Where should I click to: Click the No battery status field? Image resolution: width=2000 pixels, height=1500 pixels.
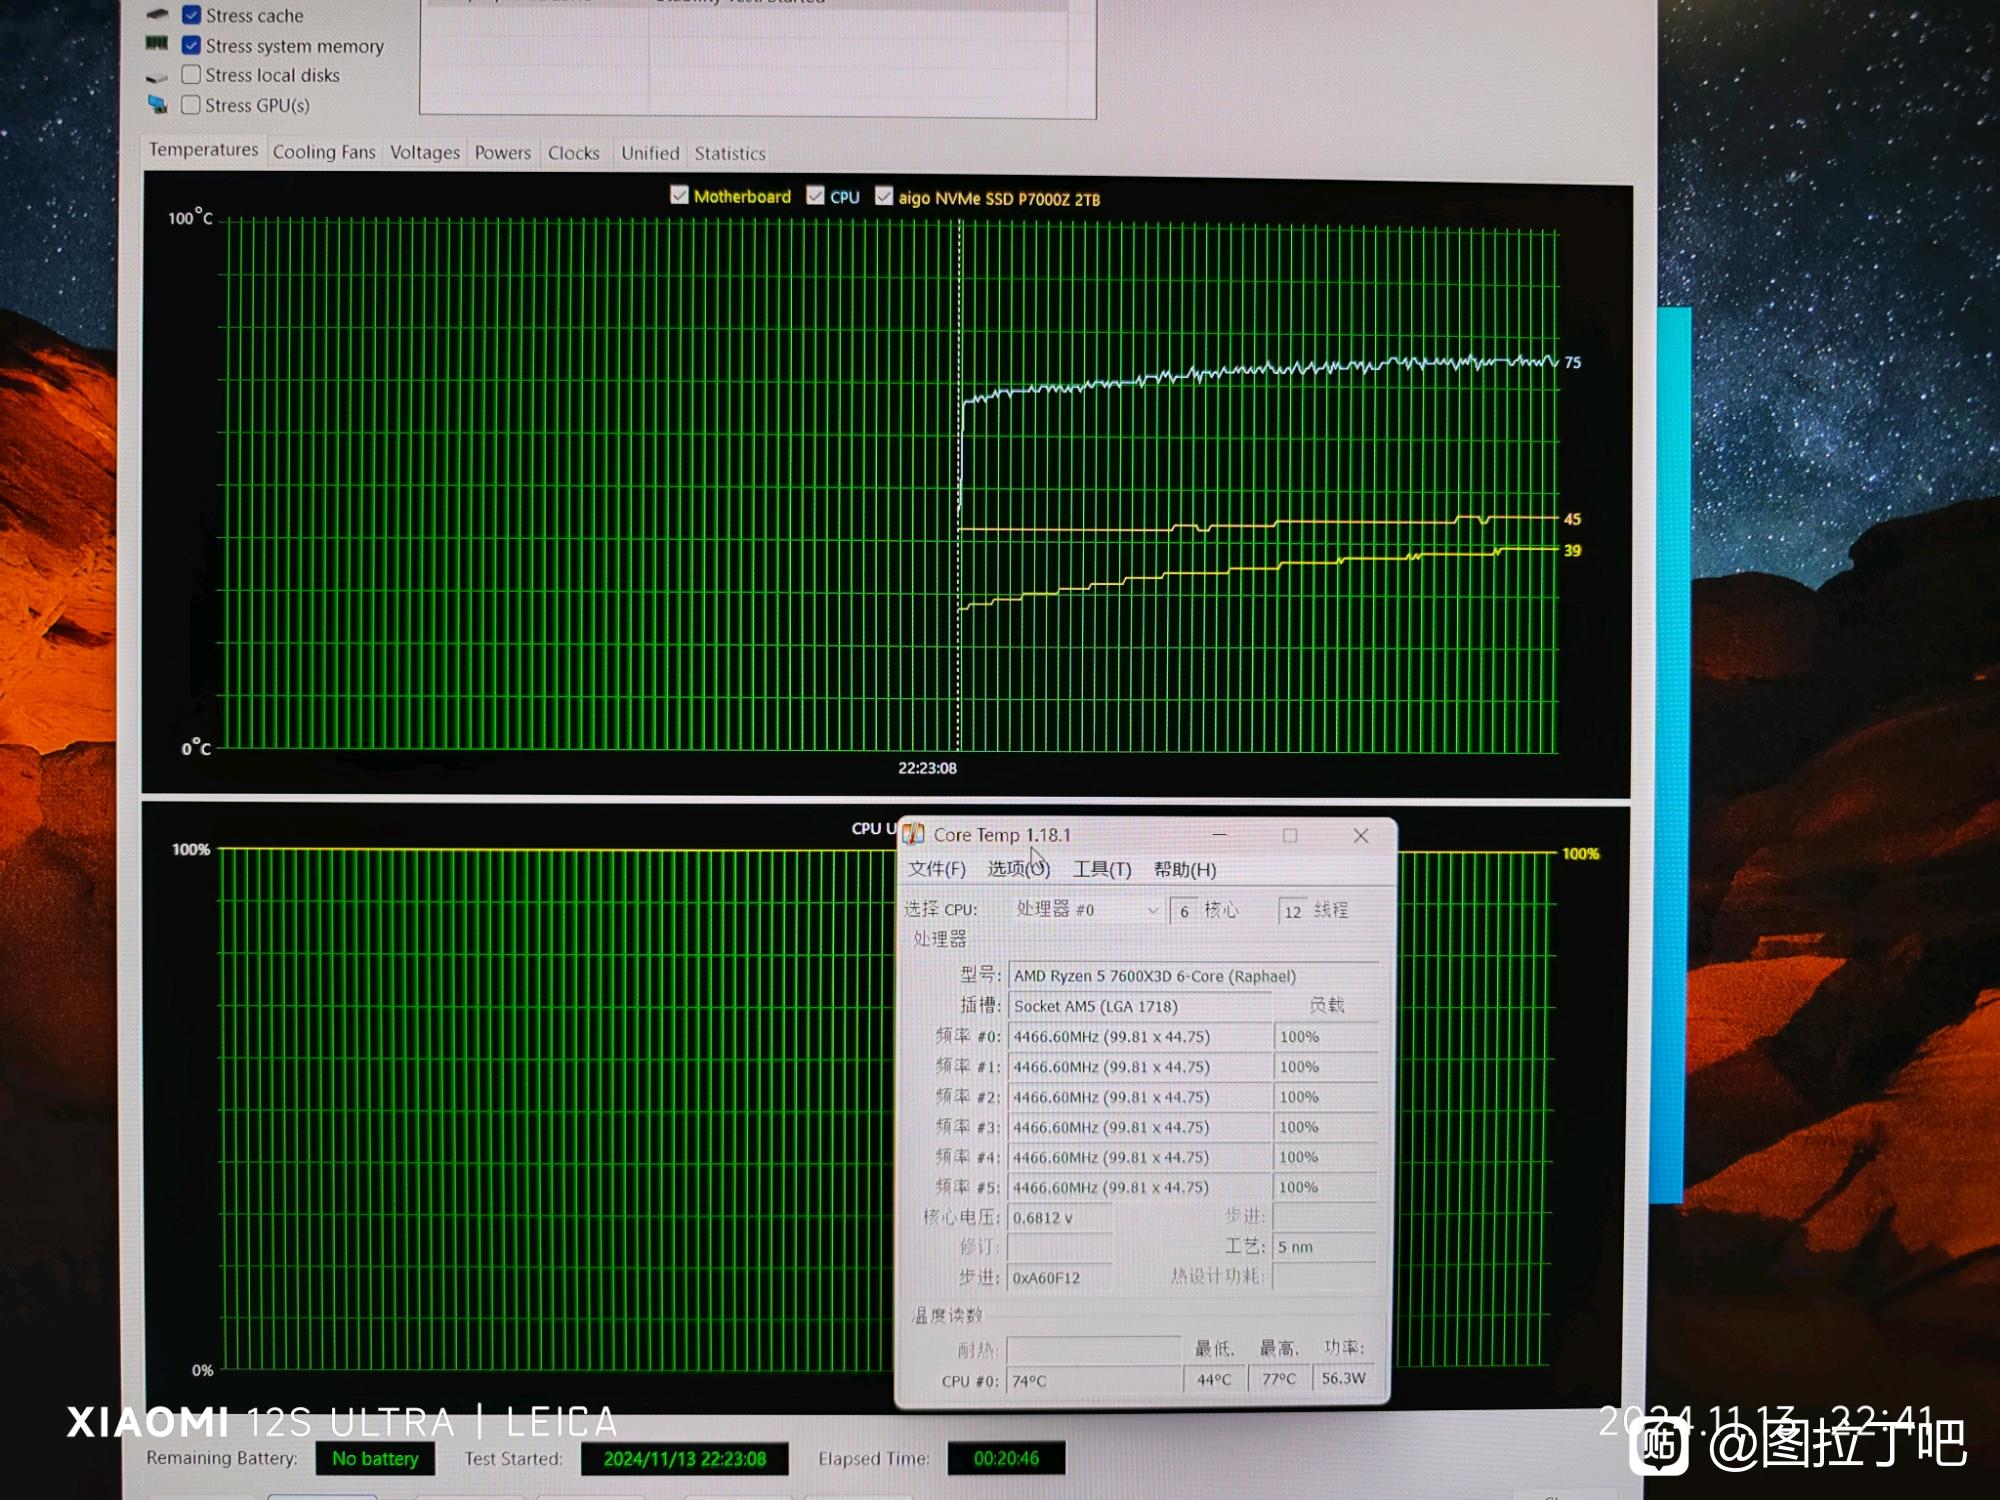(x=375, y=1458)
